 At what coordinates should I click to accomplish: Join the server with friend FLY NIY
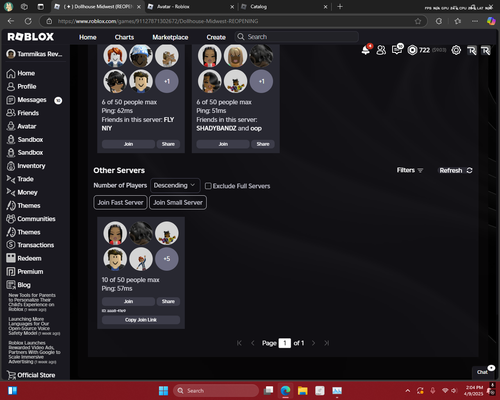point(128,144)
